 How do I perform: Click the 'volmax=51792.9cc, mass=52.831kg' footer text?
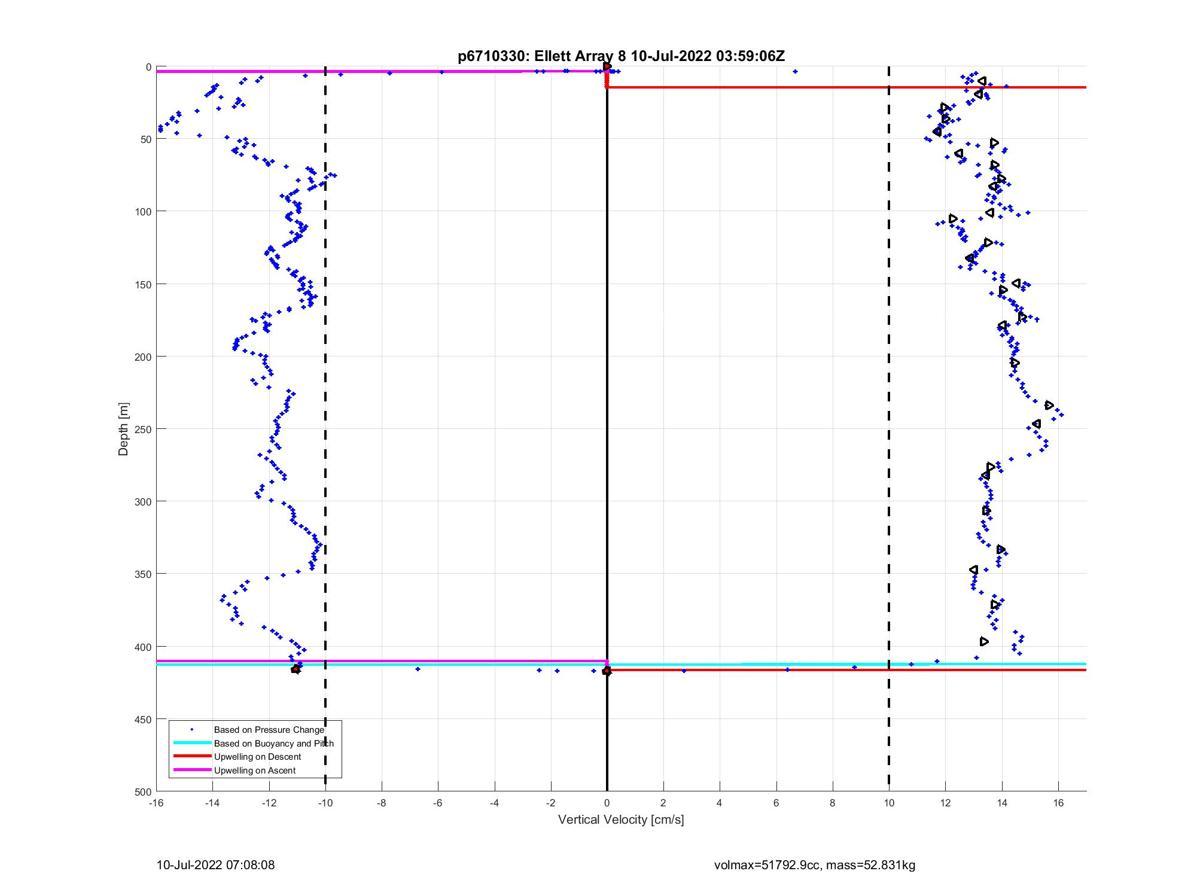click(x=815, y=865)
